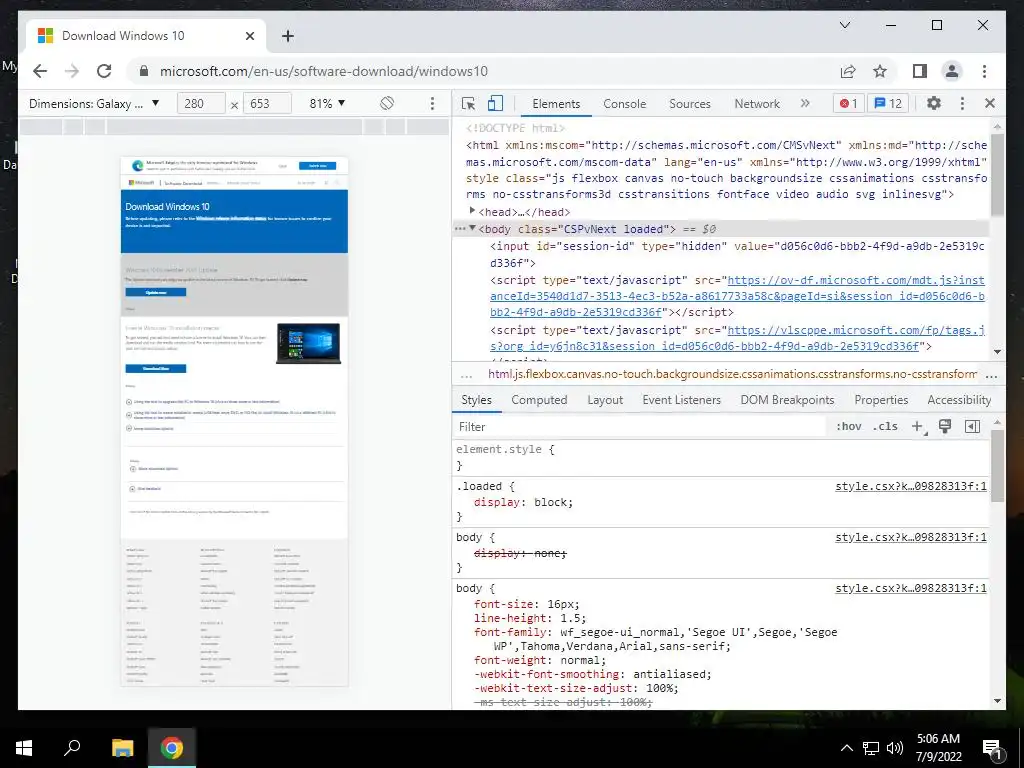Click the blue issues count badge
The width and height of the screenshot is (1024, 768).
pos(888,103)
